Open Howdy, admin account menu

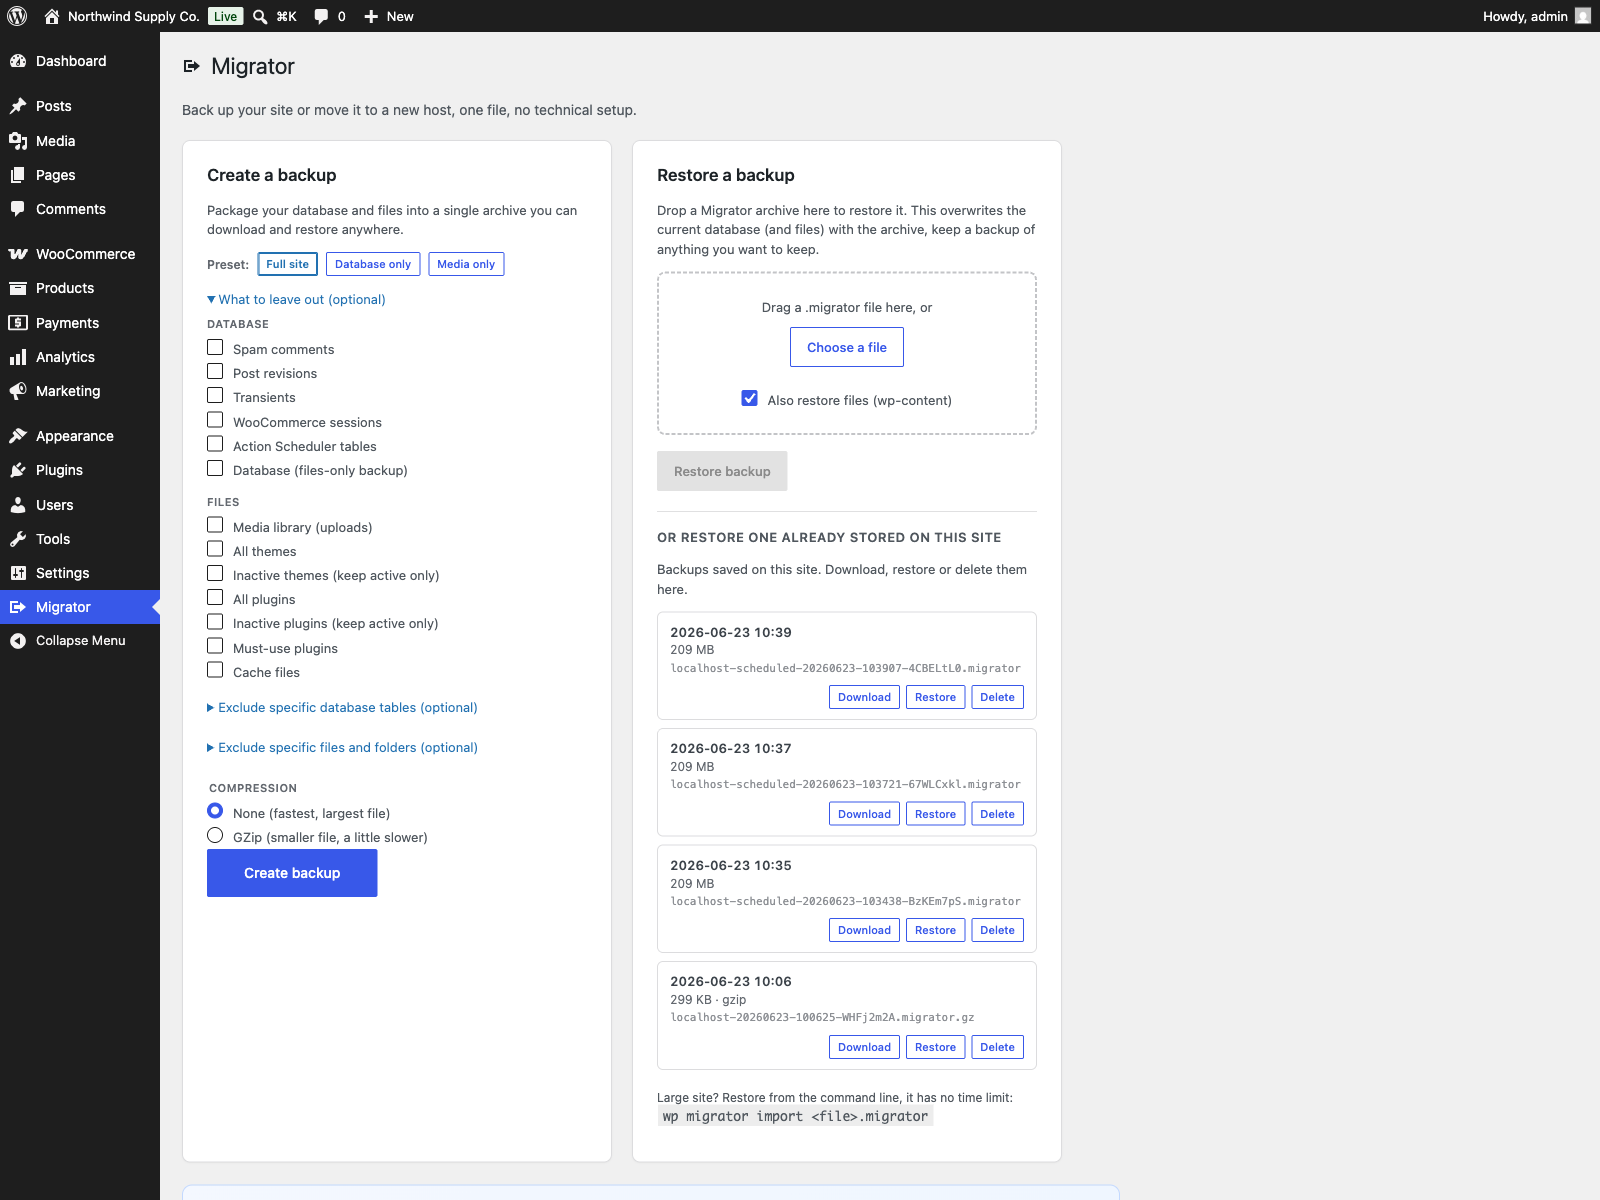tap(1536, 16)
